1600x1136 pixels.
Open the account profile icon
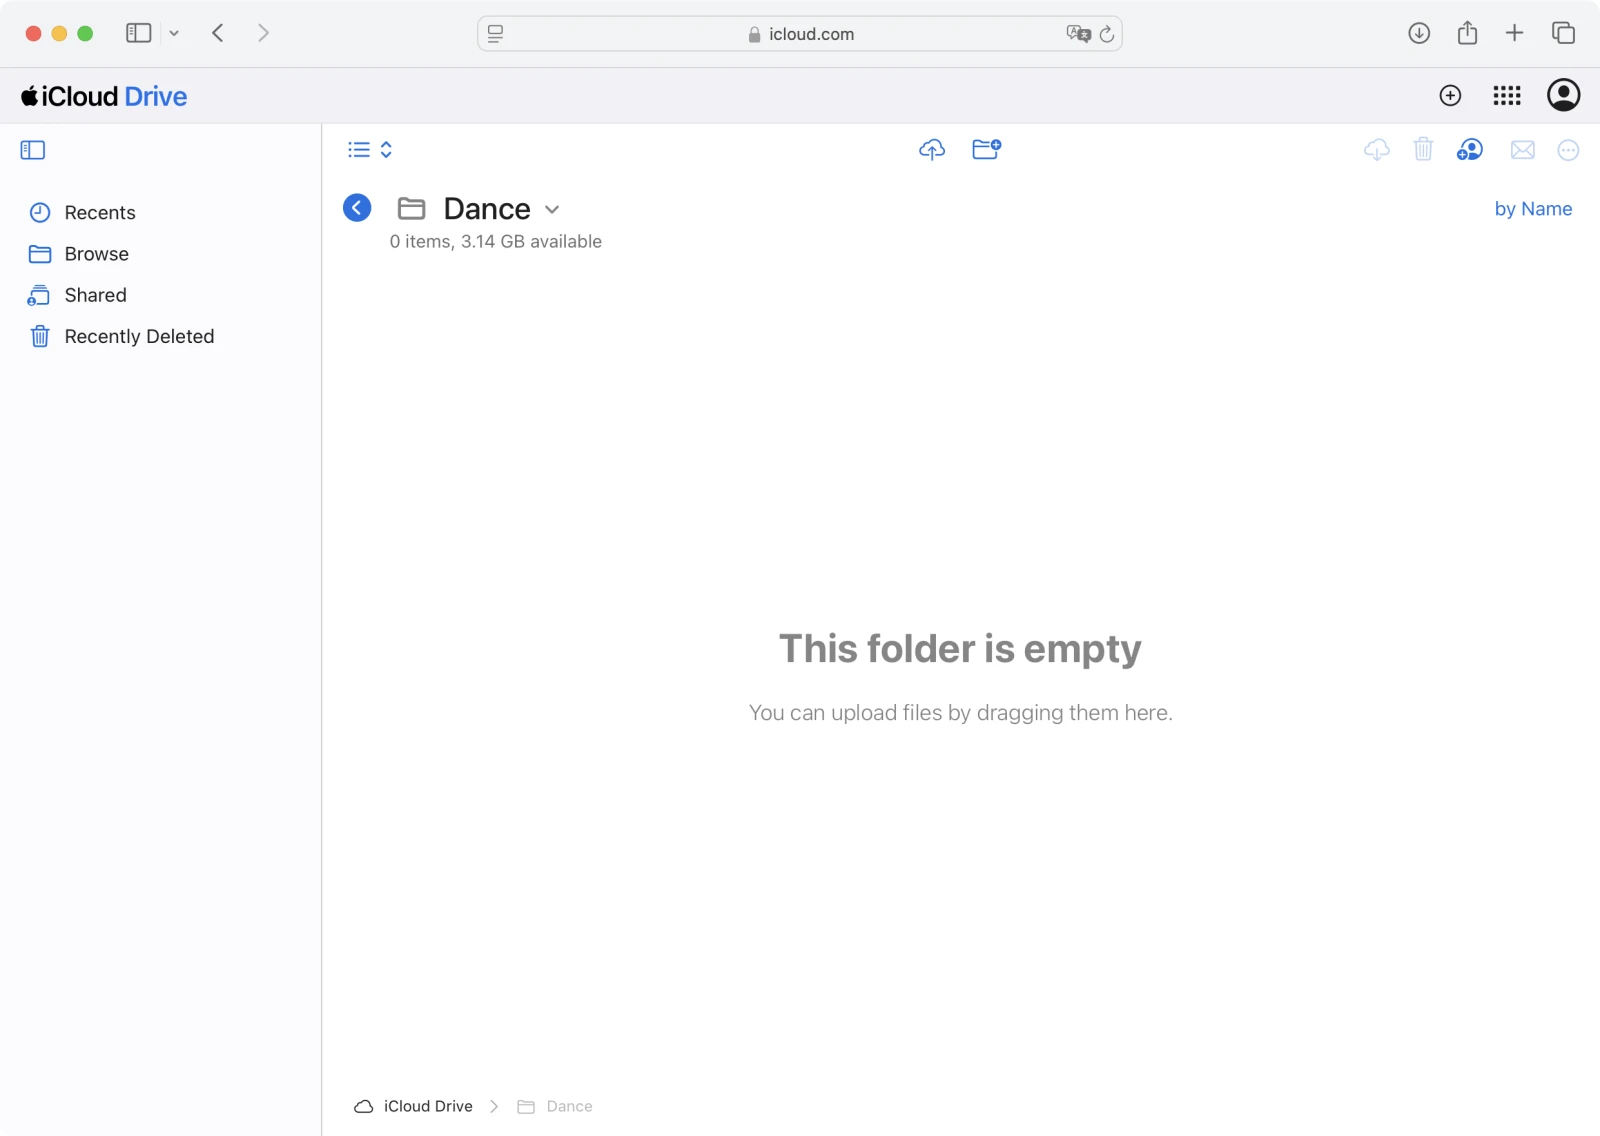1563,95
